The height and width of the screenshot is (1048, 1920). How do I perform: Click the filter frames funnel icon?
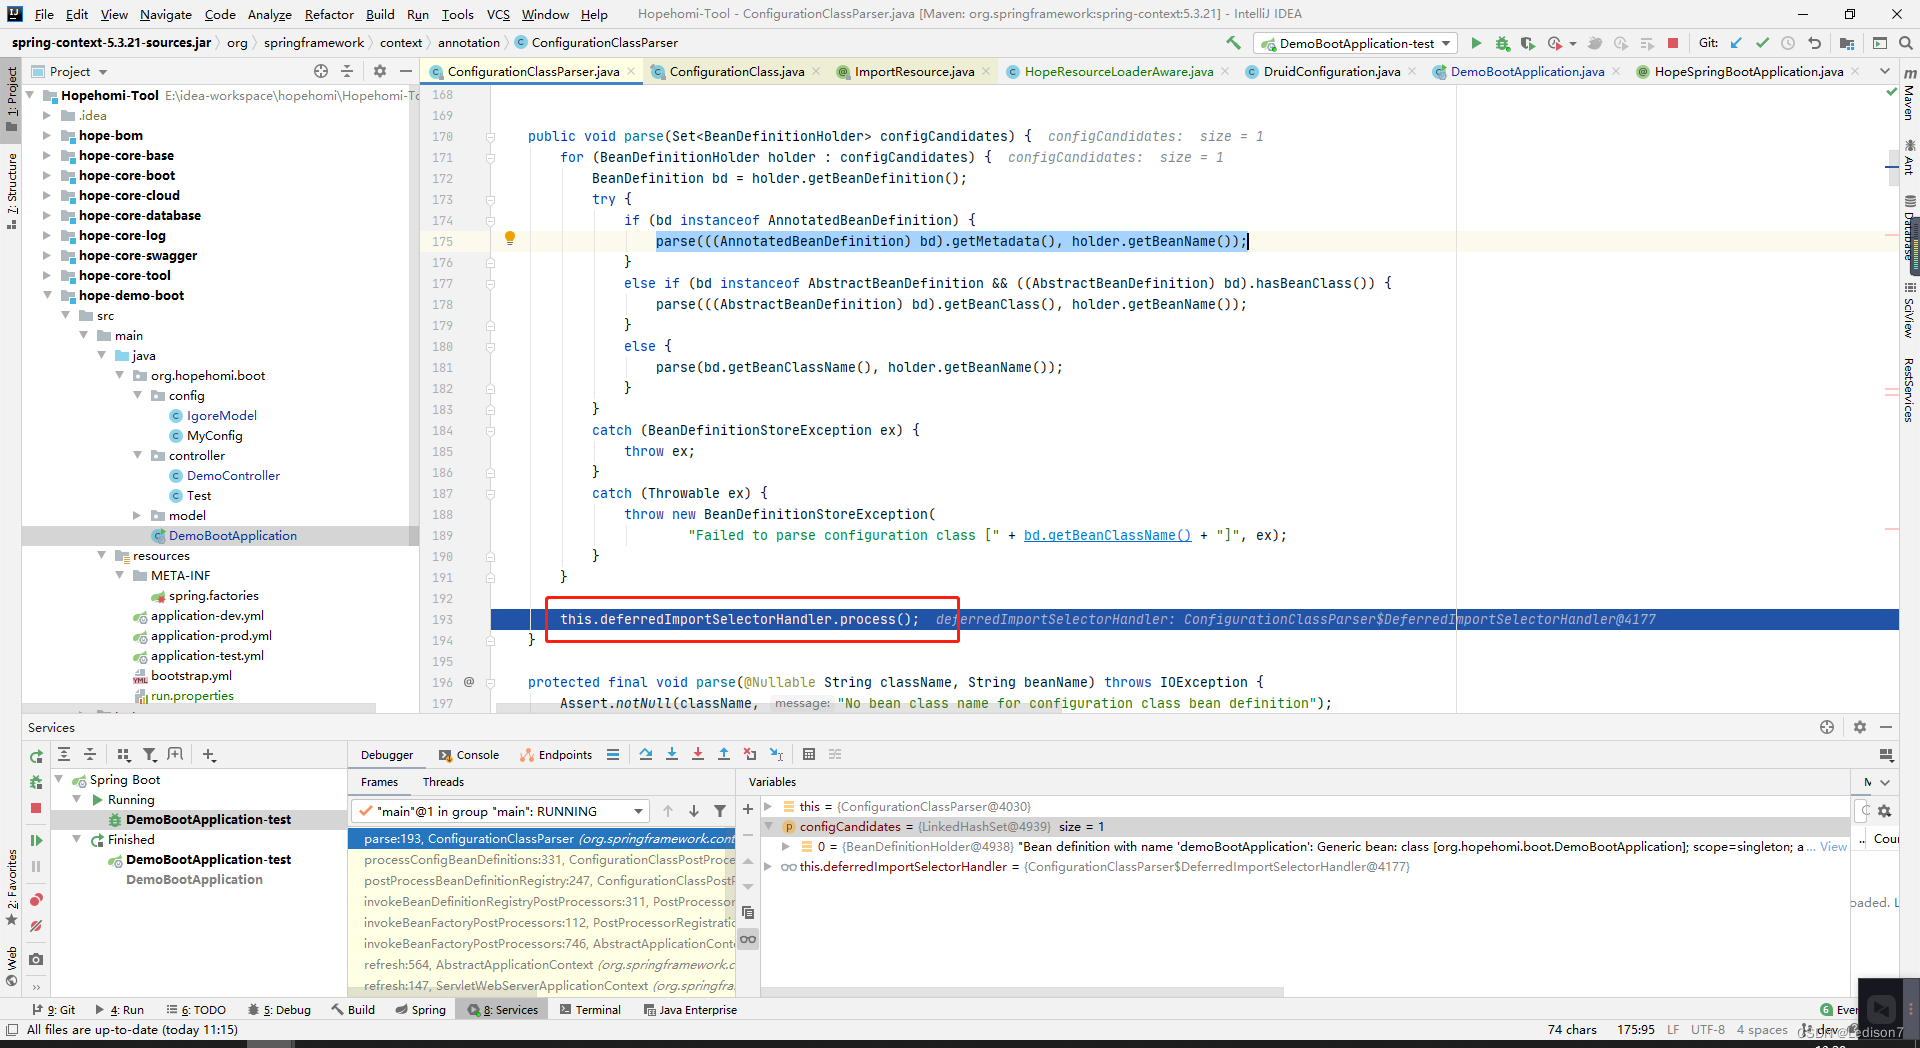[720, 811]
